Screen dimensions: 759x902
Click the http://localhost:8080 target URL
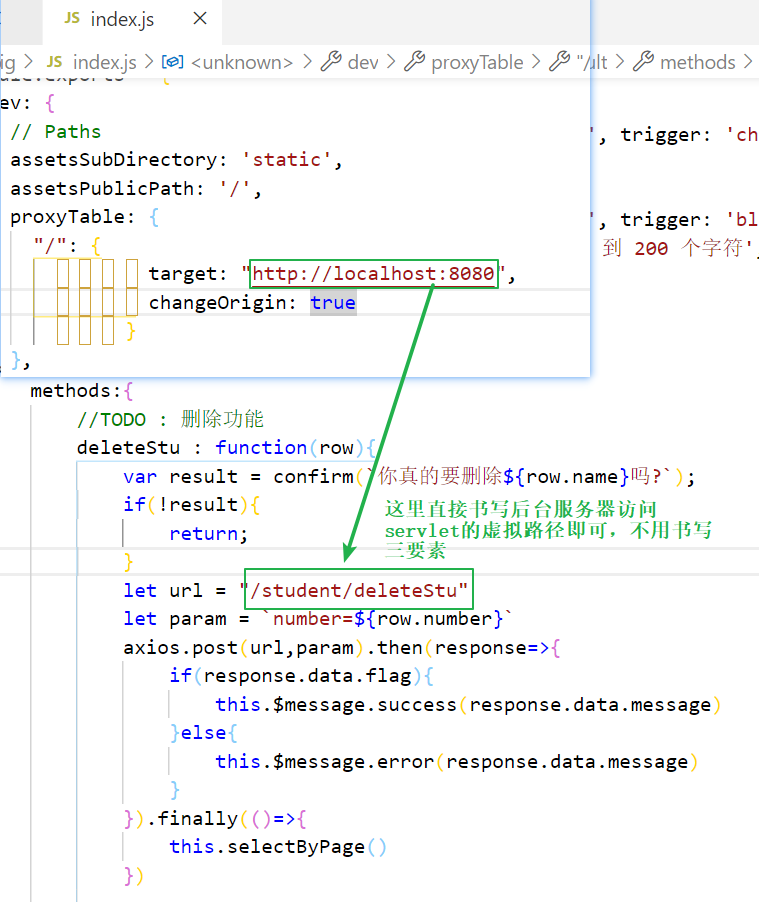click(x=373, y=274)
